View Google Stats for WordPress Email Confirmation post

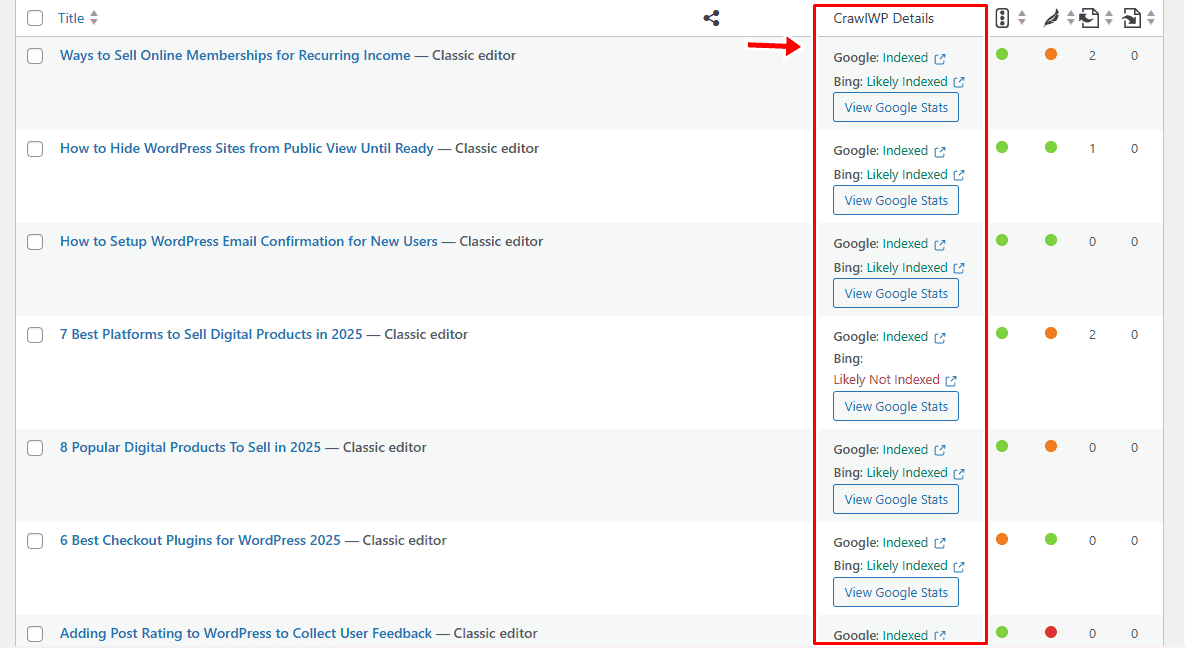click(896, 293)
